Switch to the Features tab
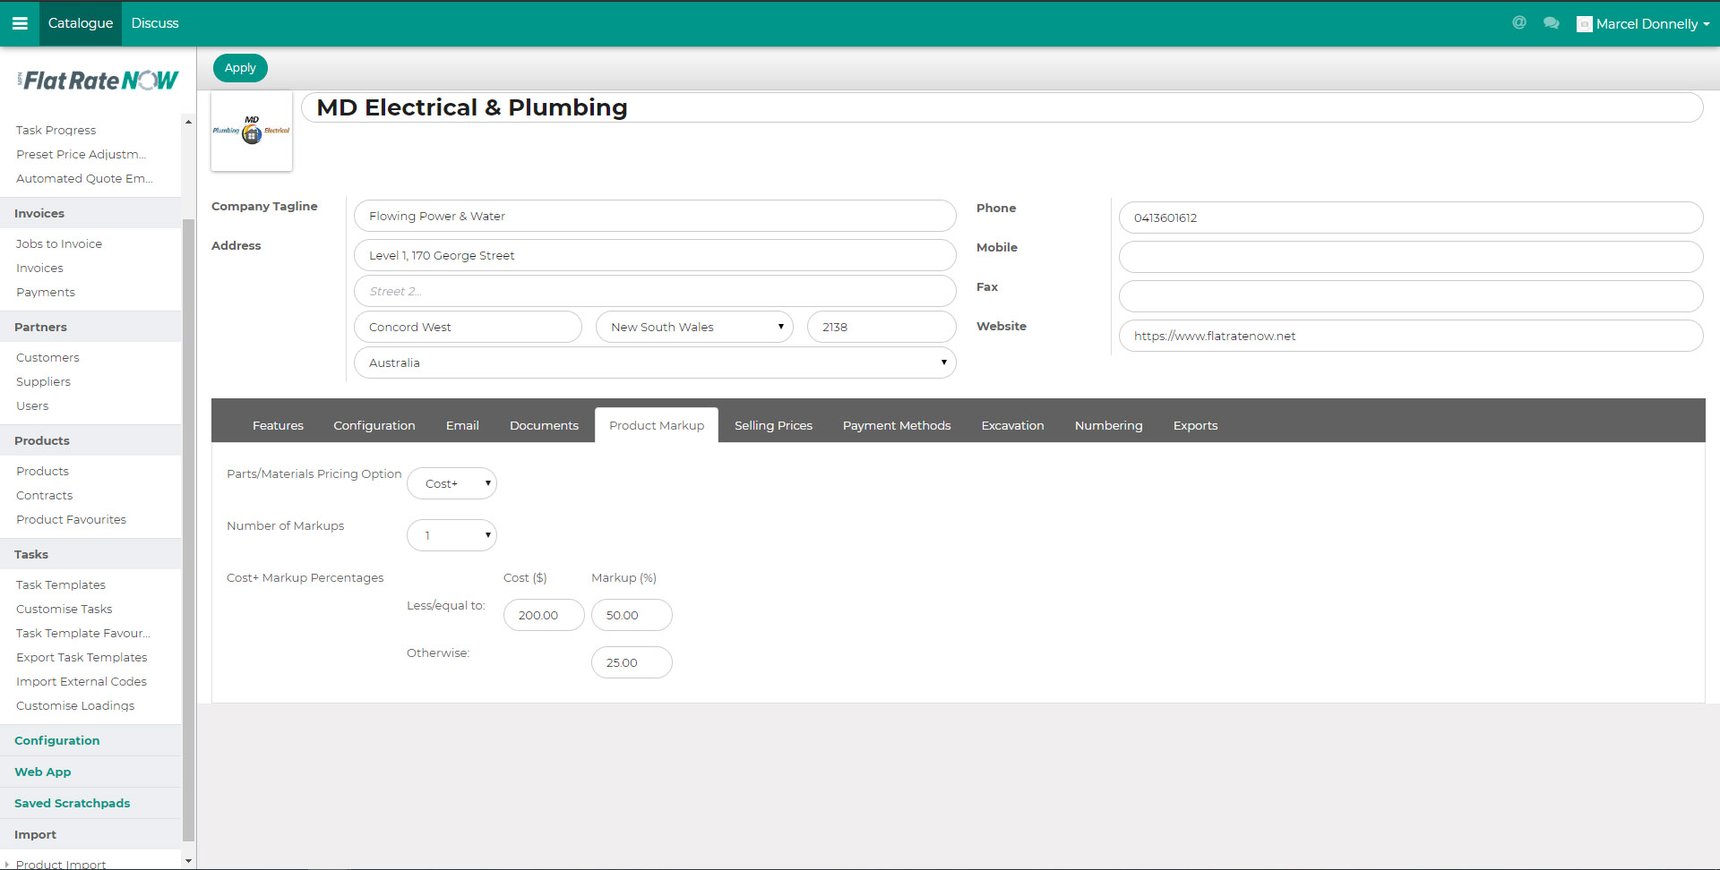The height and width of the screenshot is (870, 1720). click(278, 426)
